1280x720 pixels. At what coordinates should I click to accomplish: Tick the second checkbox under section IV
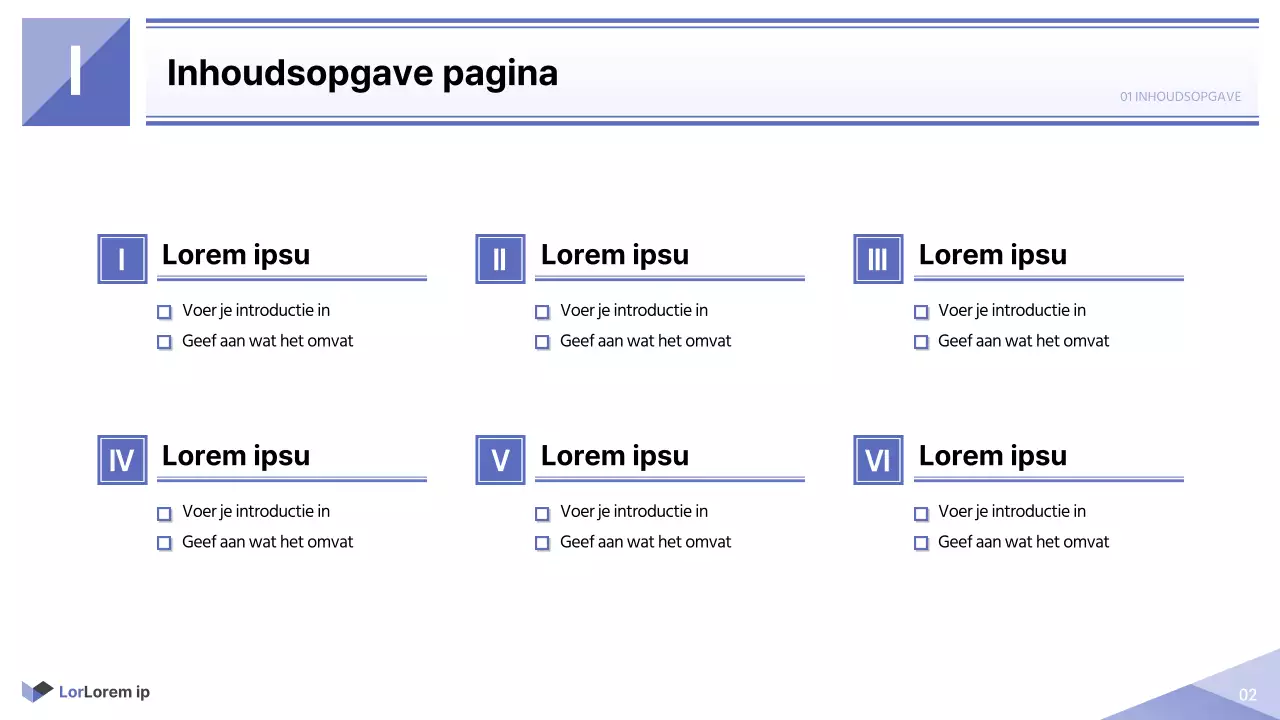[164, 543]
